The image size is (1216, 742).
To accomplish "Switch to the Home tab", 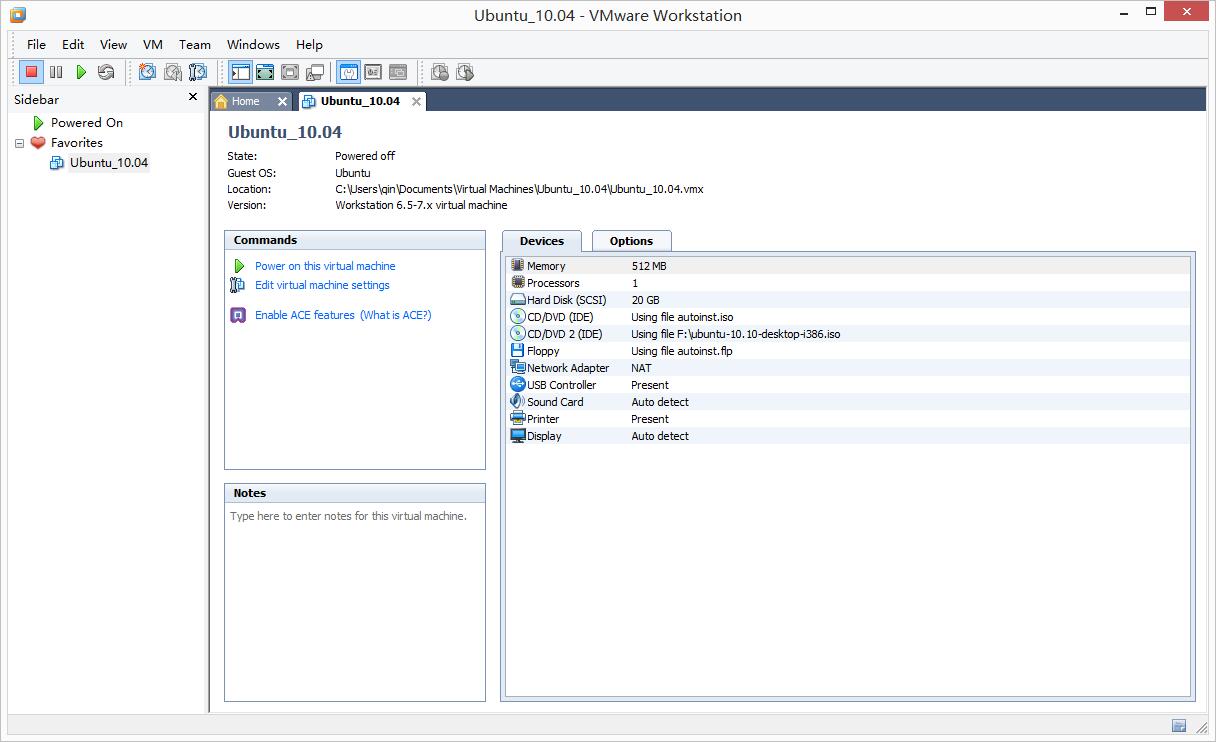I will click(245, 101).
